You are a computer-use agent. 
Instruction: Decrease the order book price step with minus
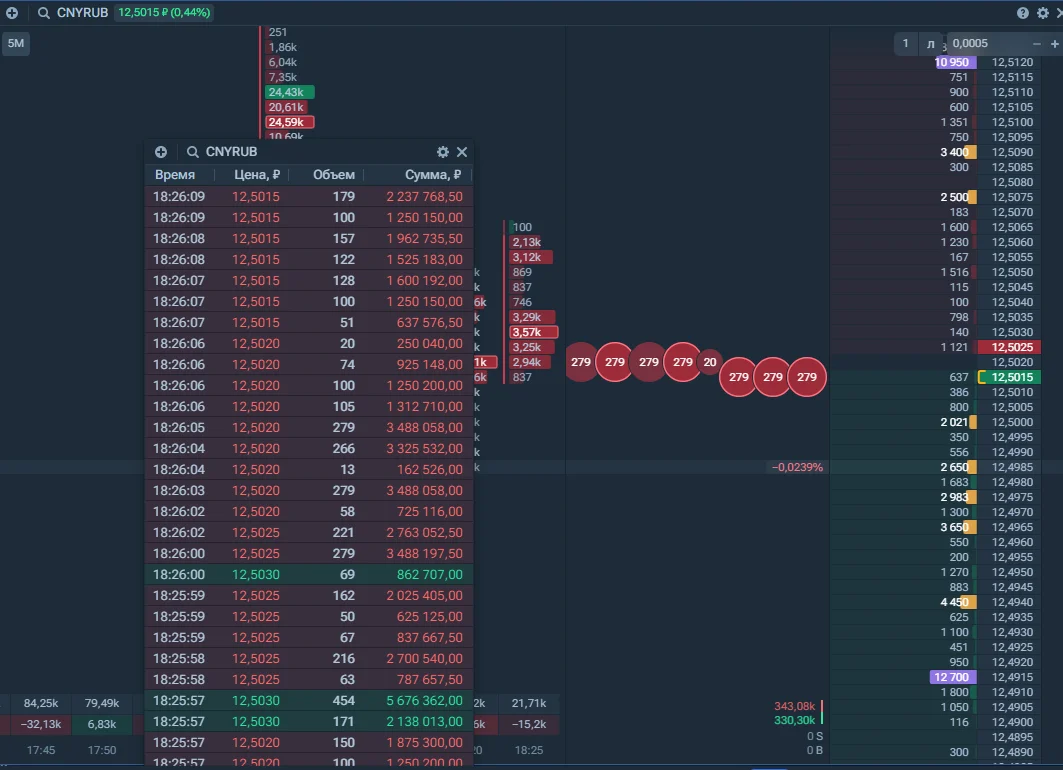click(x=1037, y=44)
